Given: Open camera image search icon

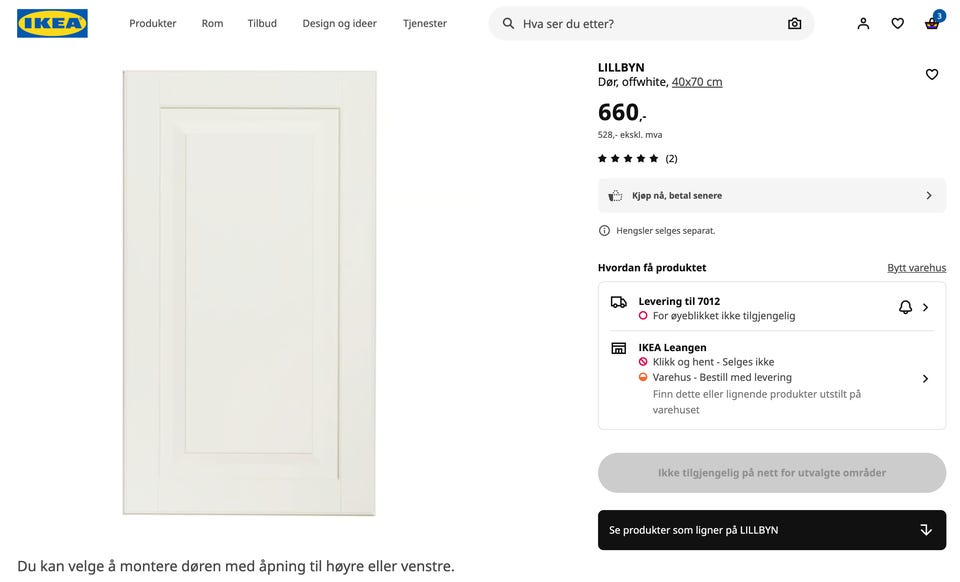Looking at the screenshot, I should [x=794, y=23].
